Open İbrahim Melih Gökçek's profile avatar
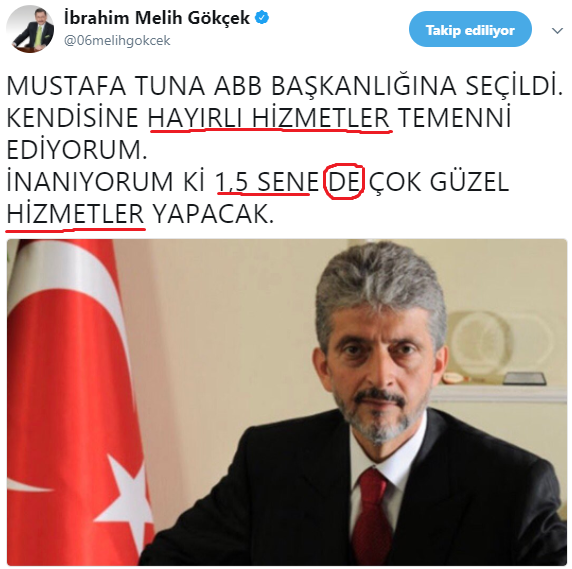Image resolution: width=572 pixels, height=569 pixels. (30, 29)
